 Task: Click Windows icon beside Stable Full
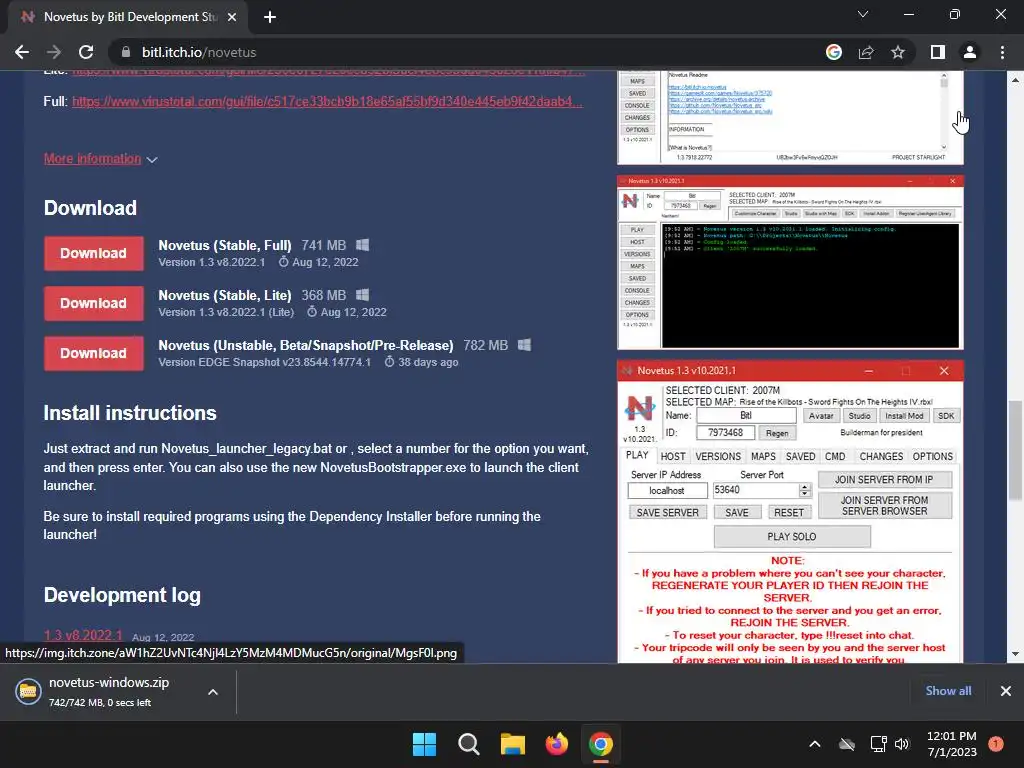point(362,245)
